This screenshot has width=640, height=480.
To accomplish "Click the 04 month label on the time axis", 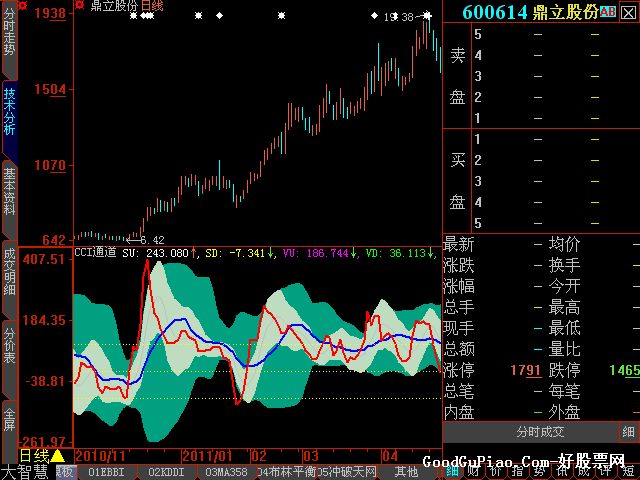I will click(x=390, y=456).
